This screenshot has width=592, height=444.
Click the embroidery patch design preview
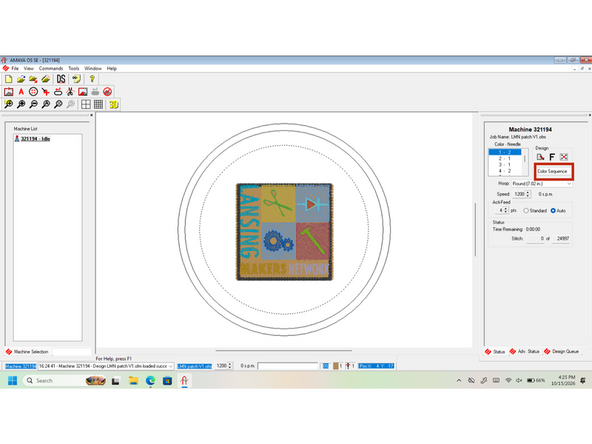(x=285, y=232)
